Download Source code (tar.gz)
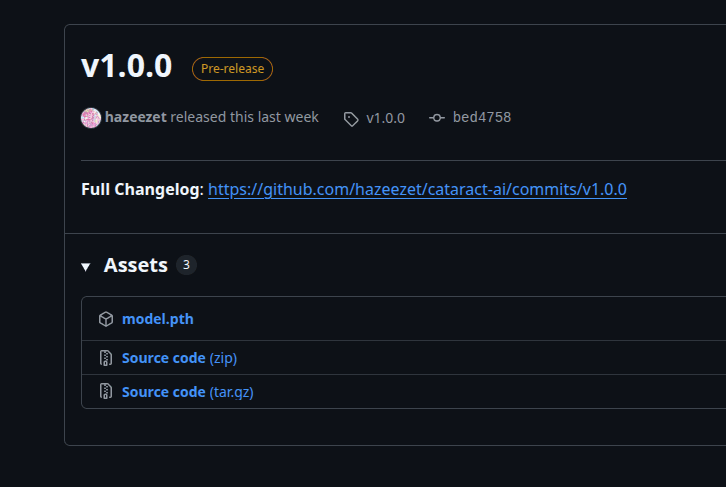726x487 pixels. (x=188, y=392)
